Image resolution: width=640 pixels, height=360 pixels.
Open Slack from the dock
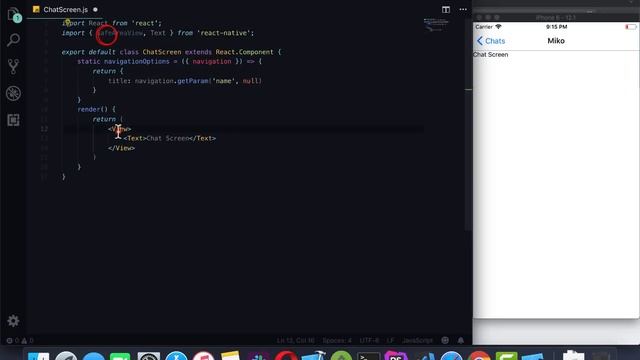click(258, 356)
